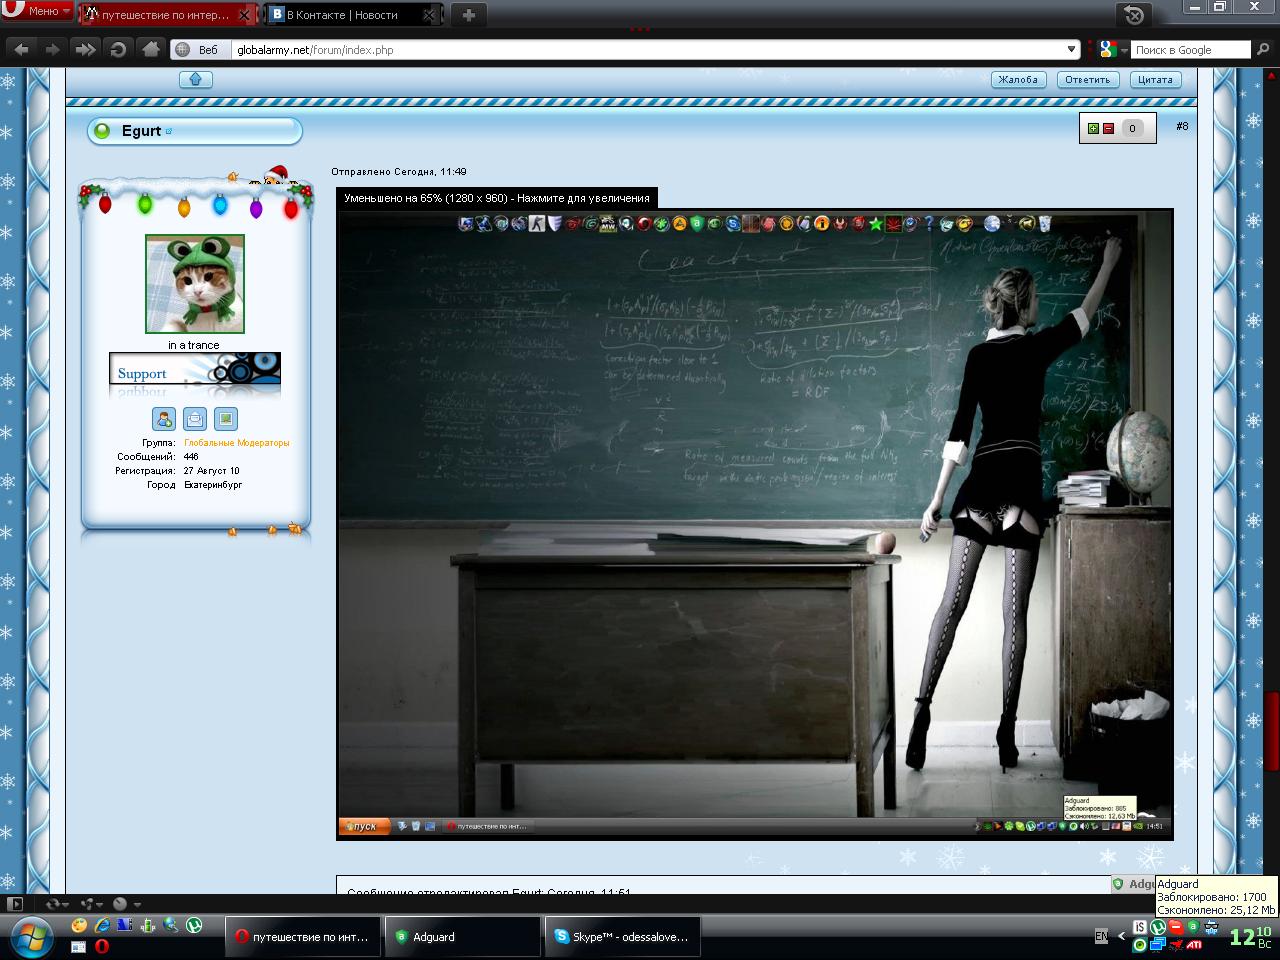1280x960 pixels.
Task: Click the EN language indicator
Action: [x=1101, y=936]
